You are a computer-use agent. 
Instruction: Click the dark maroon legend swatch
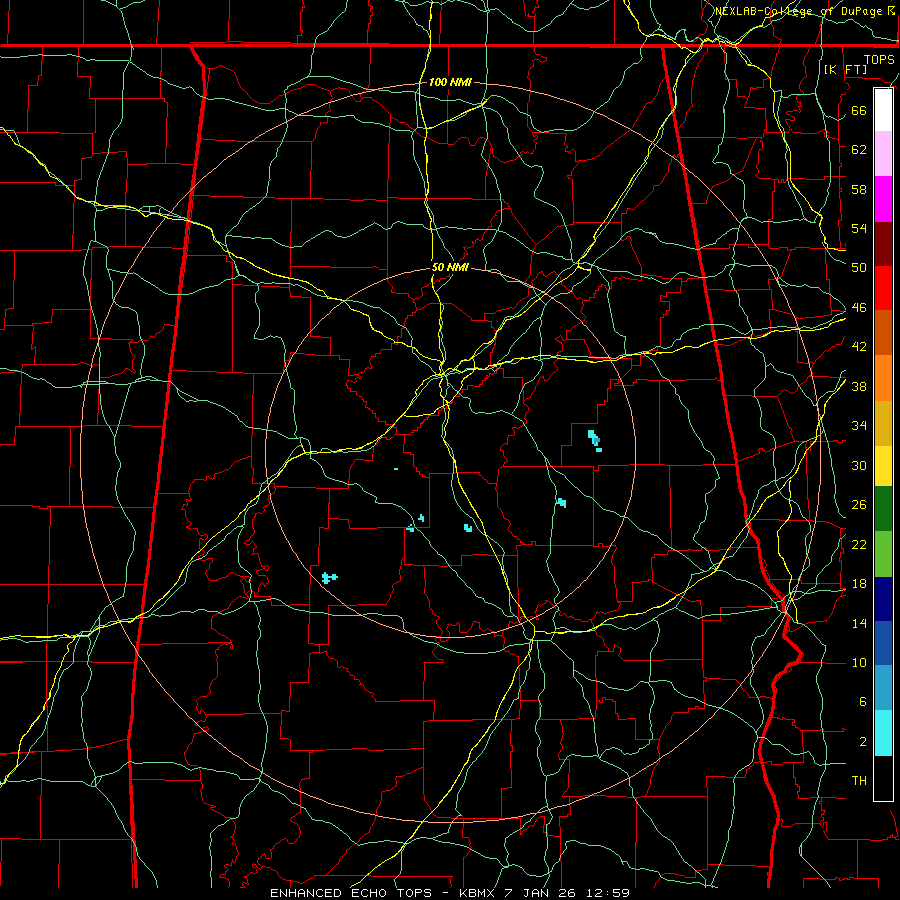pos(883,244)
